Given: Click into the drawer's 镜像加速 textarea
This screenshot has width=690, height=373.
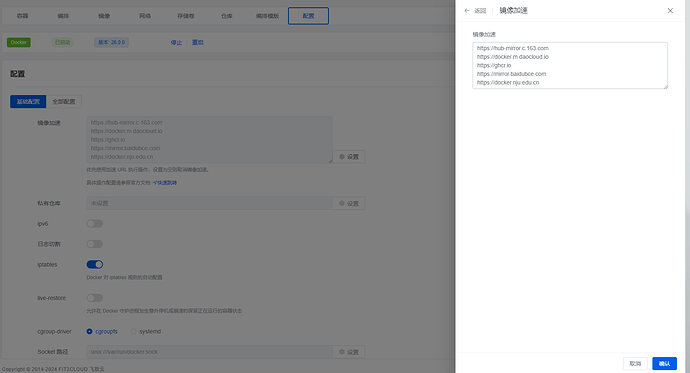Looking at the screenshot, I should click(570, 66).
